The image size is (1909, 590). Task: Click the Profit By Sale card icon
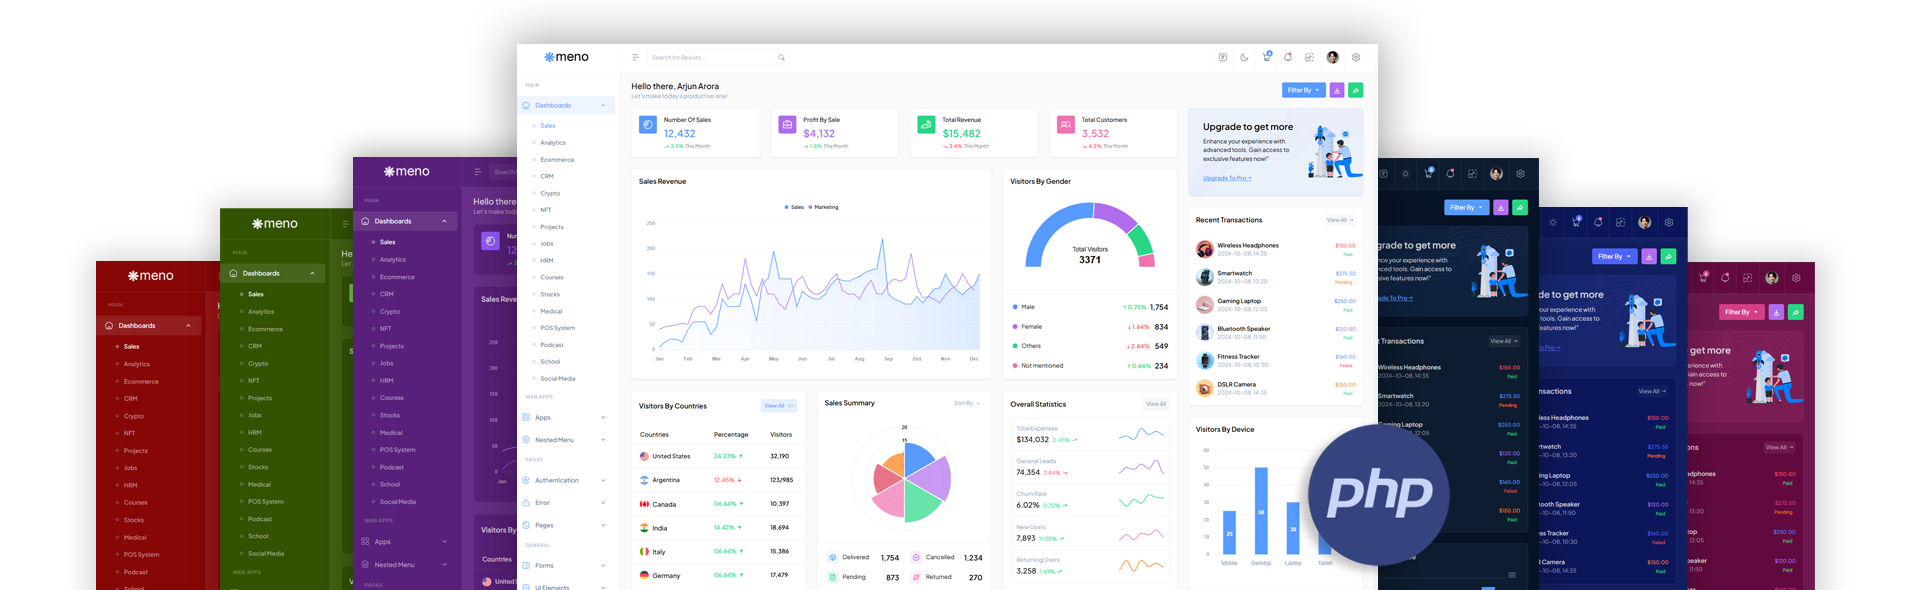(x=787, y=125)
